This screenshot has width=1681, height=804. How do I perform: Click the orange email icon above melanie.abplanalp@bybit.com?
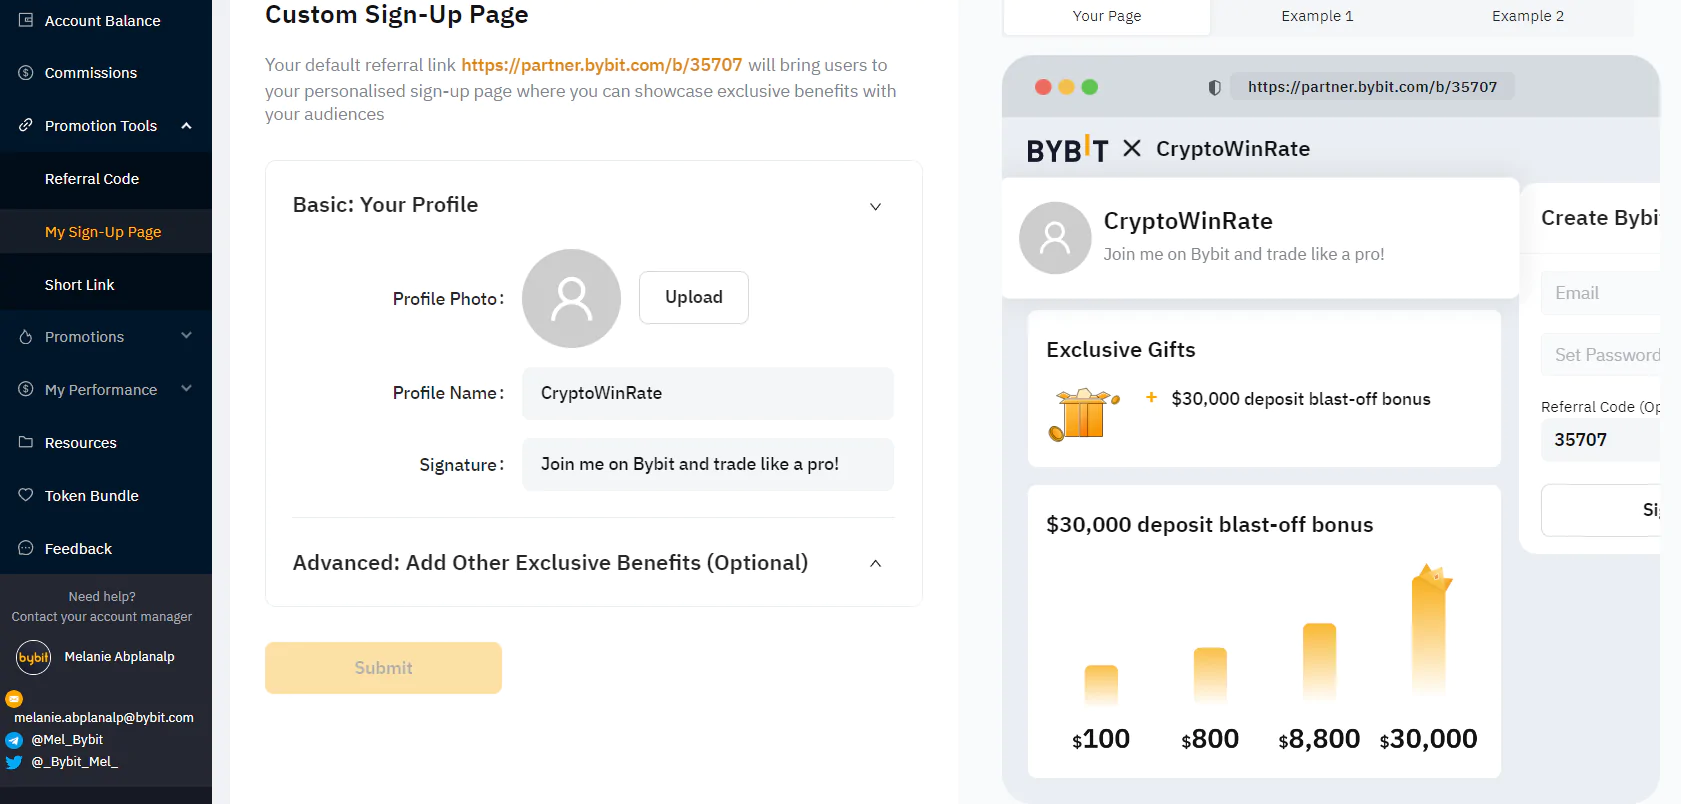(14, 699)
